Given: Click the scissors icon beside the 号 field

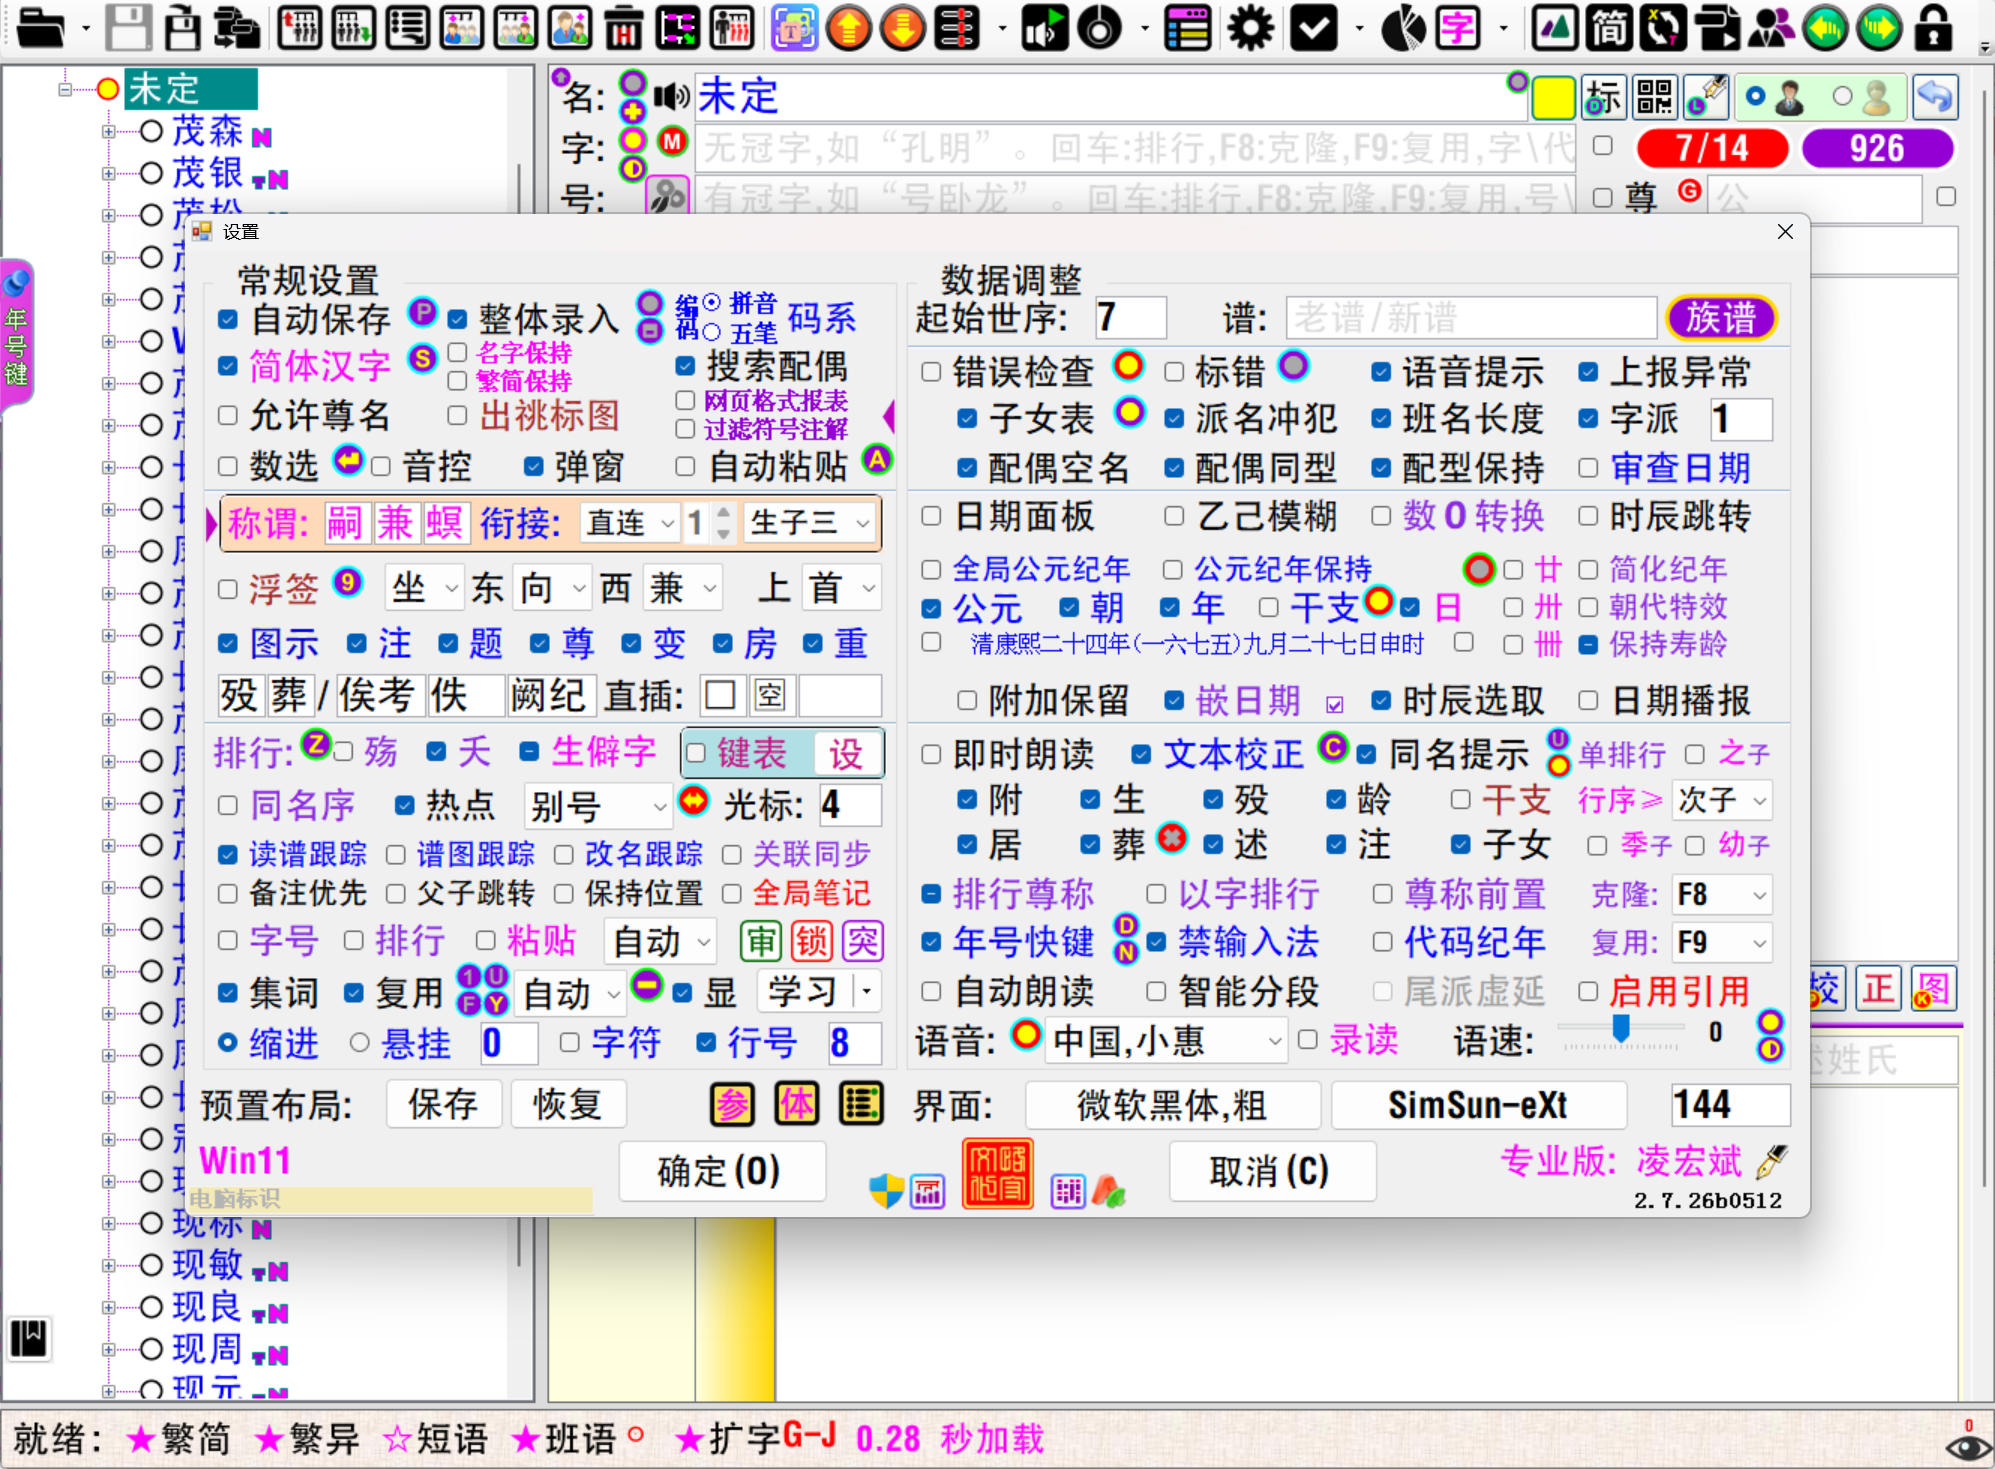Looking at the screenshot, I should [x=667, y=196].
